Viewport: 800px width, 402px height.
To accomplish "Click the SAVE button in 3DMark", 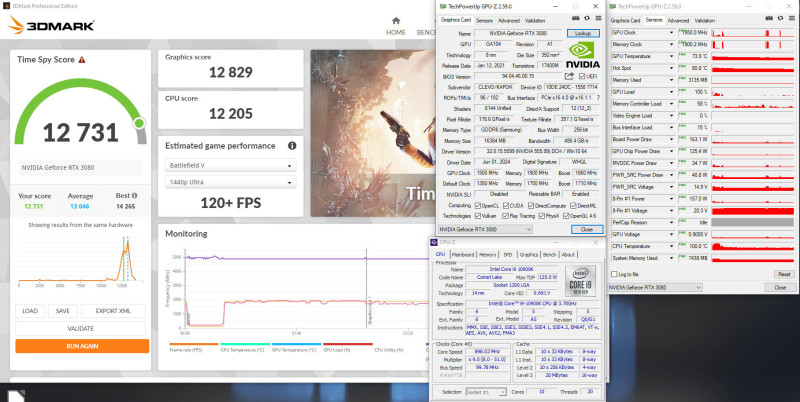I will 63,311.
